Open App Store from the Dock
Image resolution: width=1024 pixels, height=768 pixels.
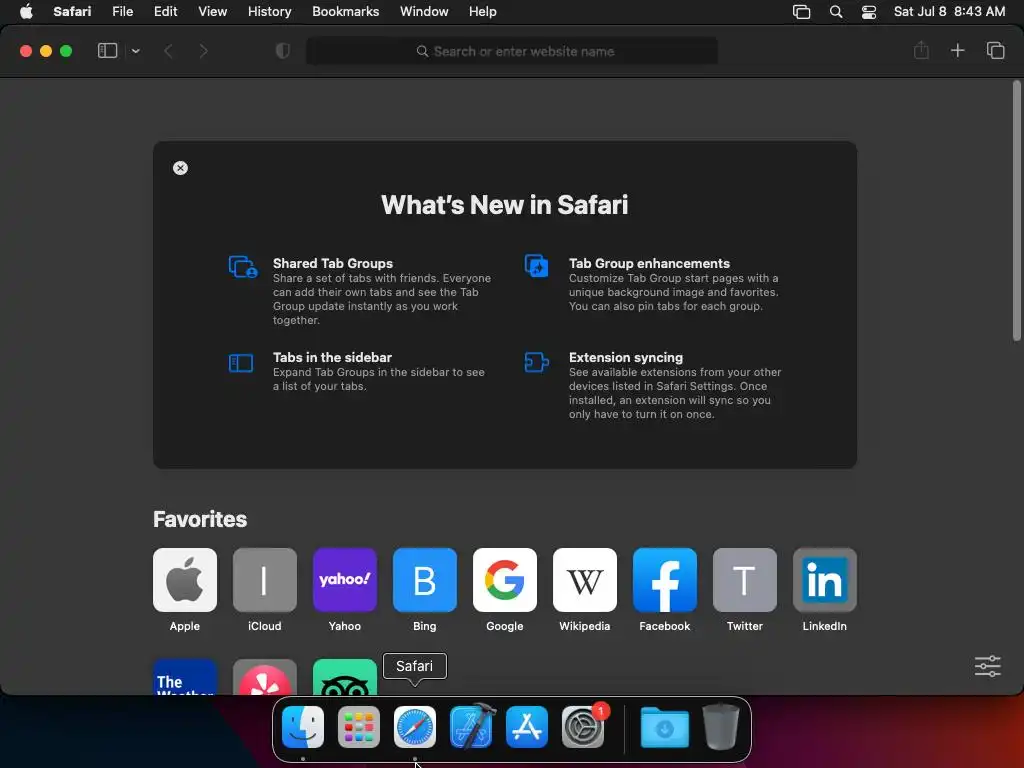pyautogui.click(x=527, y=727)
